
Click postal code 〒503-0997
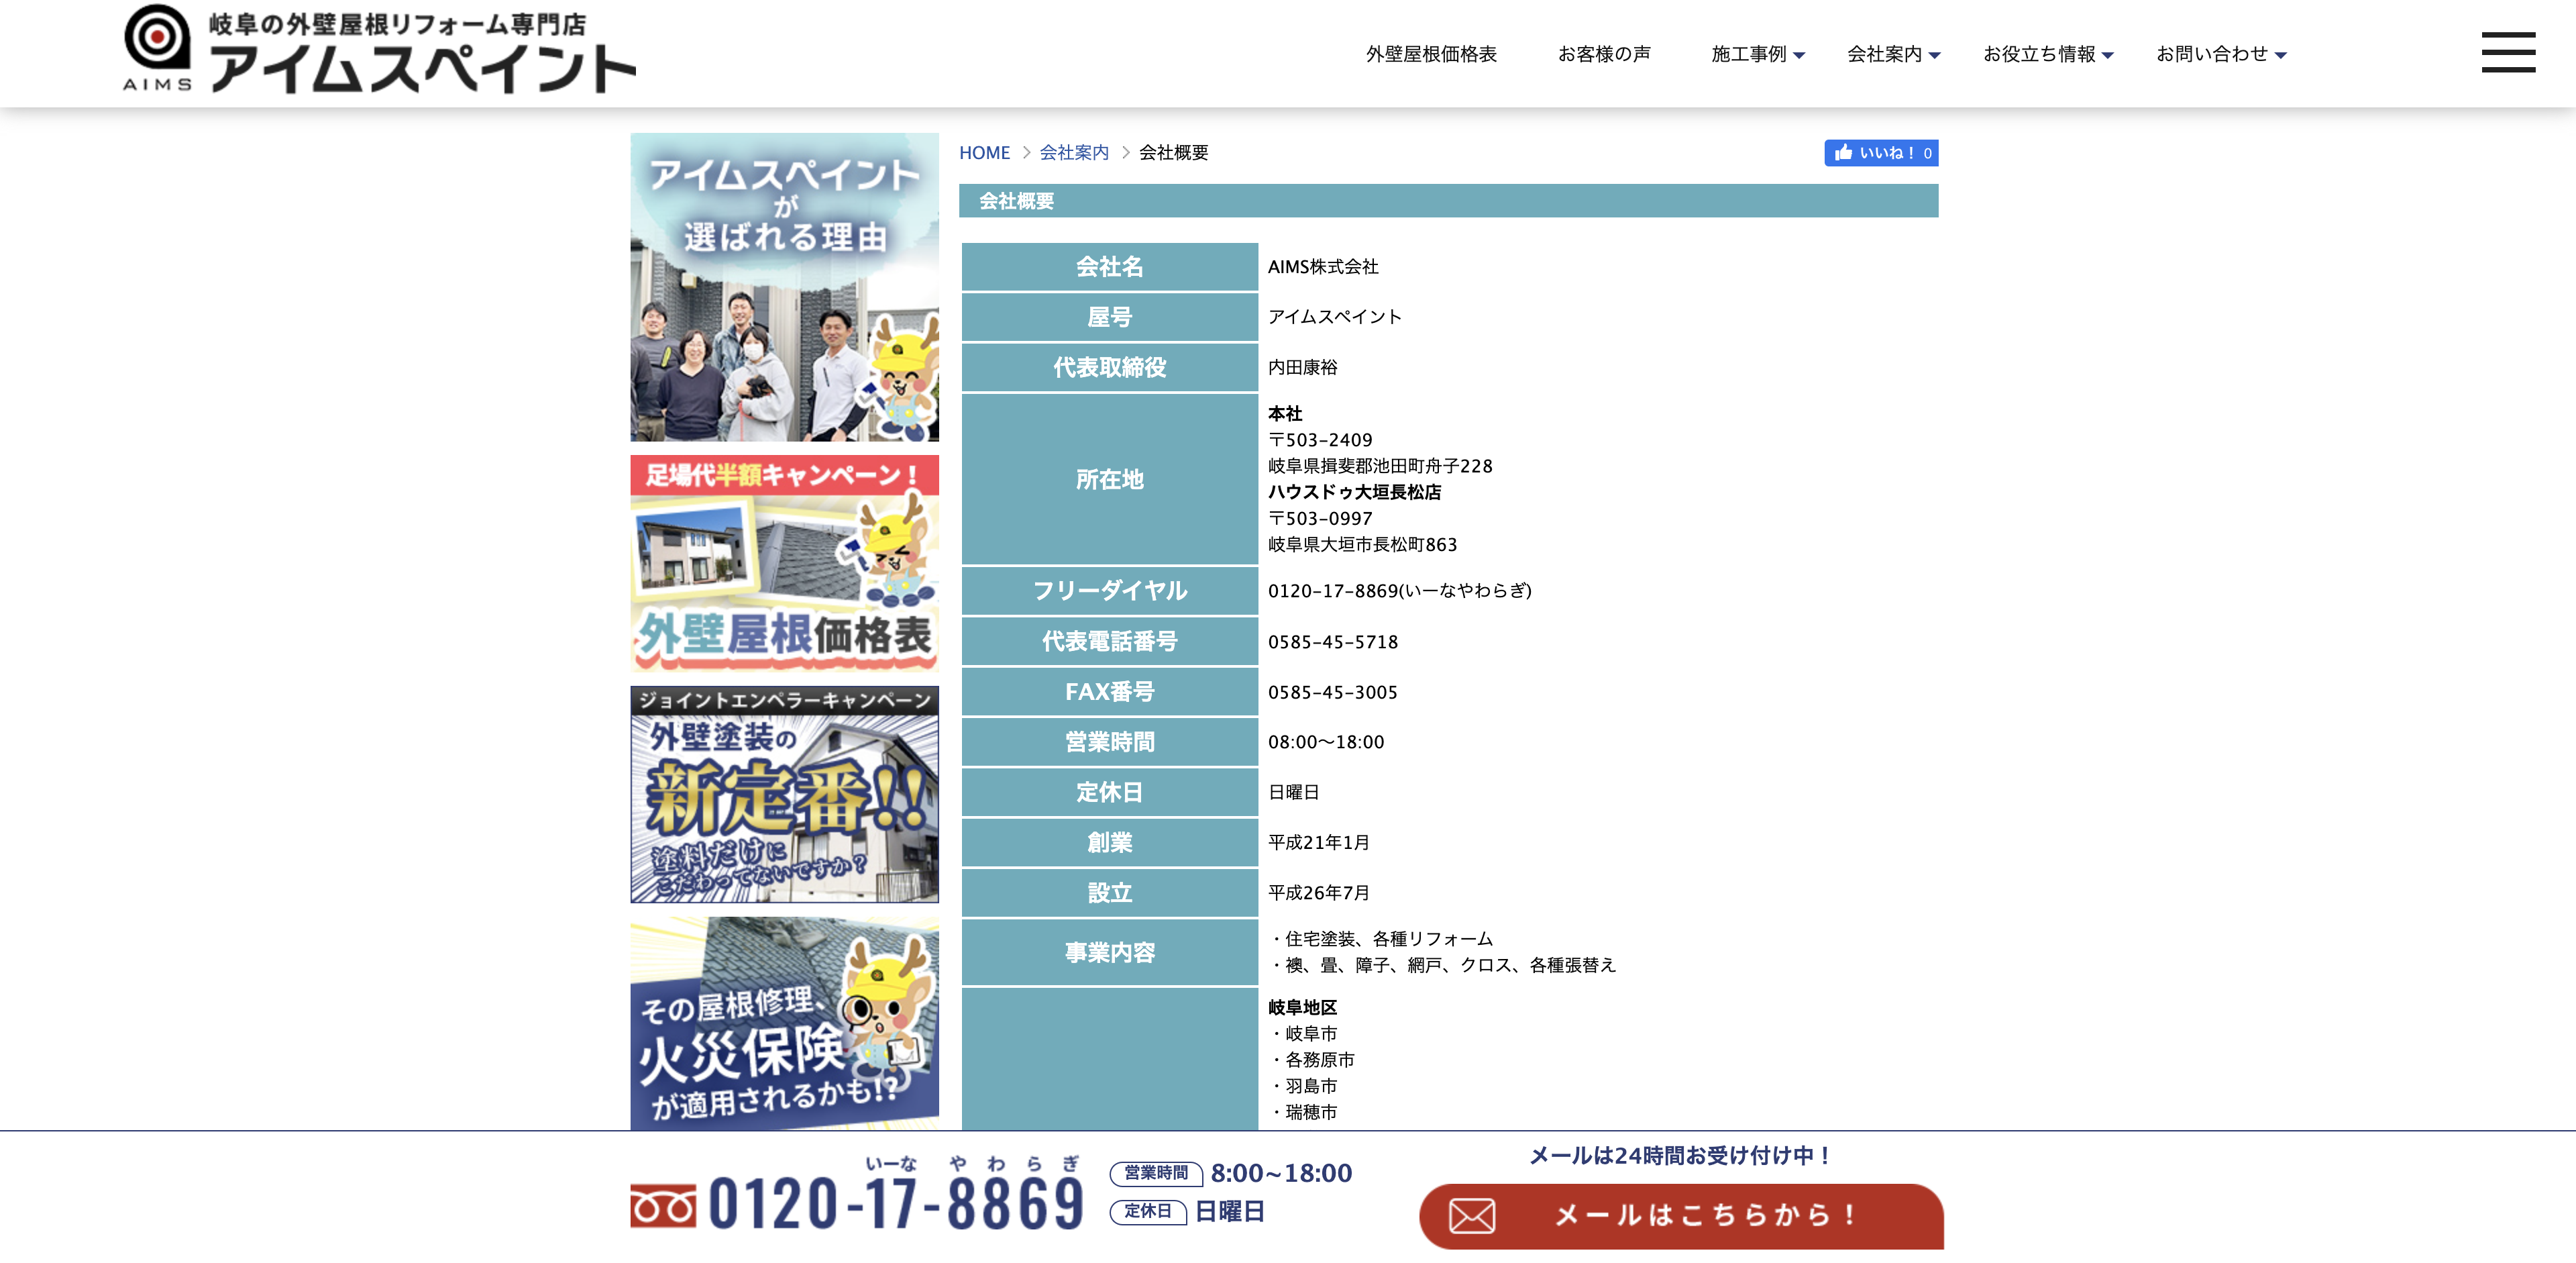1320,518
